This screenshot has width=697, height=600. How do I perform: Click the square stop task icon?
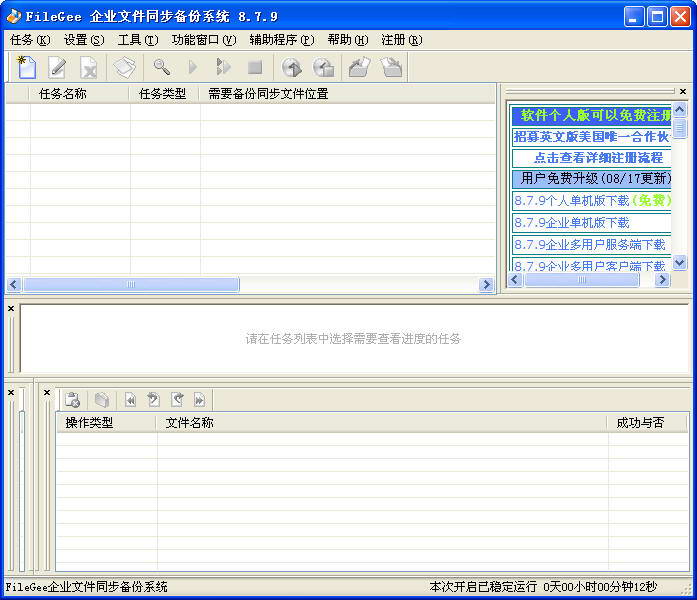(255, 68)
